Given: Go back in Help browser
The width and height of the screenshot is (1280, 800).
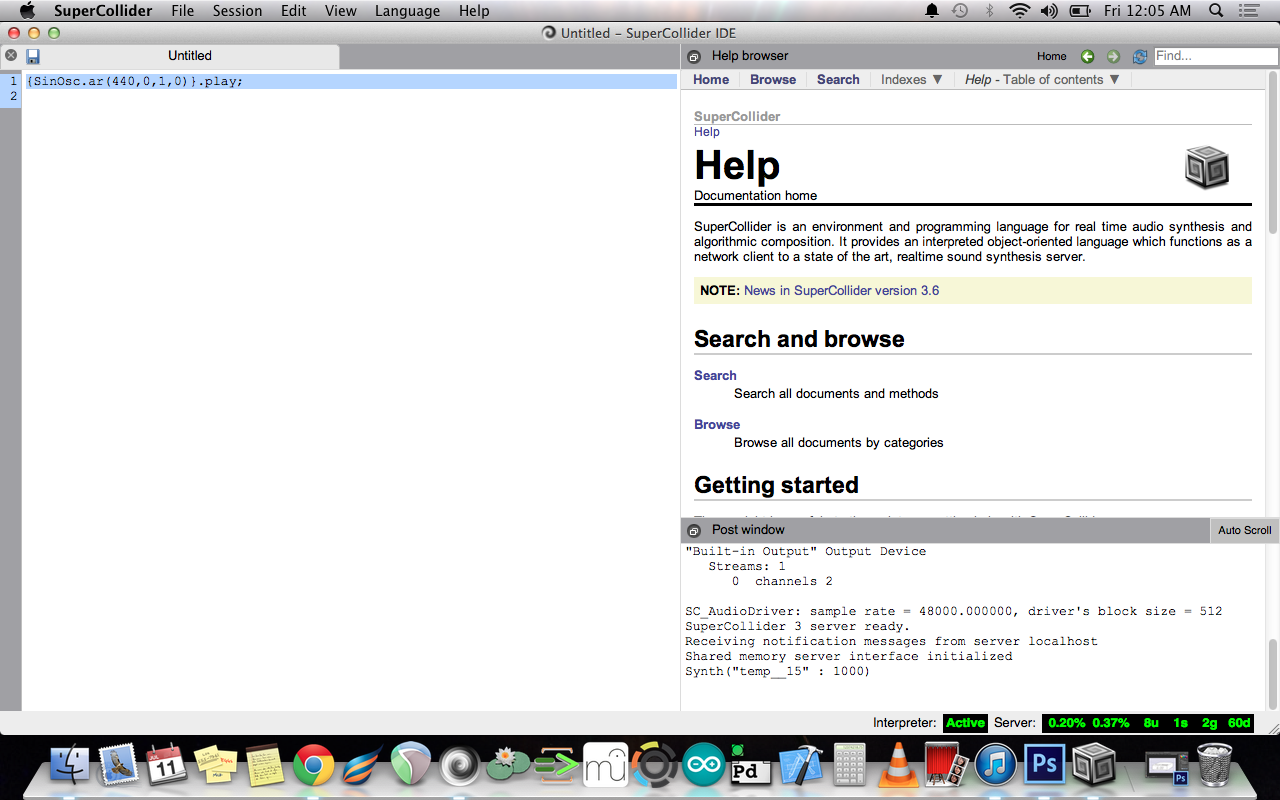Looking at the screenshot, I should 1087,56.
